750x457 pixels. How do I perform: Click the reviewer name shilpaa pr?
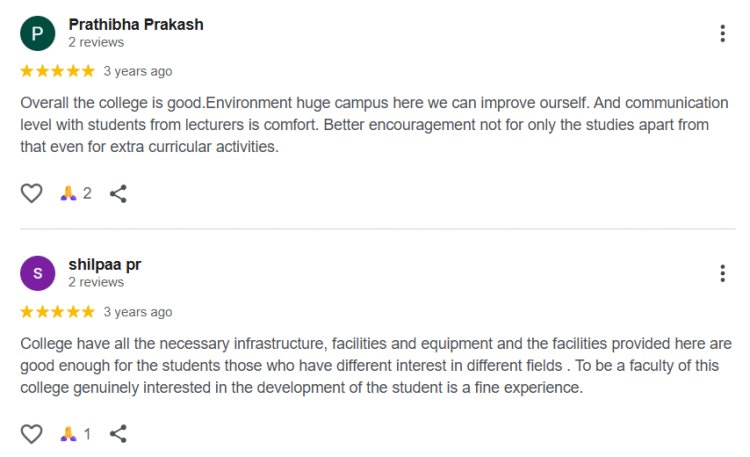(104, 264)
